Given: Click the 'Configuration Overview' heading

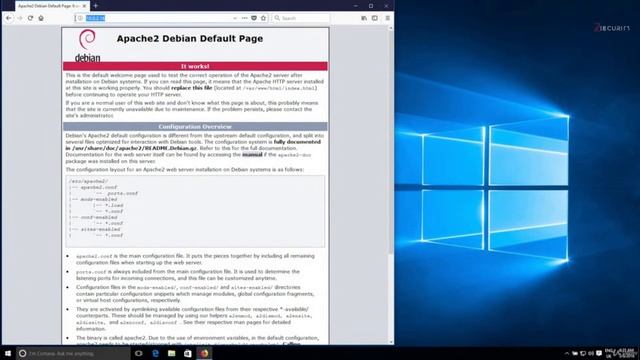Looking at the screenshot, I should click(x=195, y=127).
